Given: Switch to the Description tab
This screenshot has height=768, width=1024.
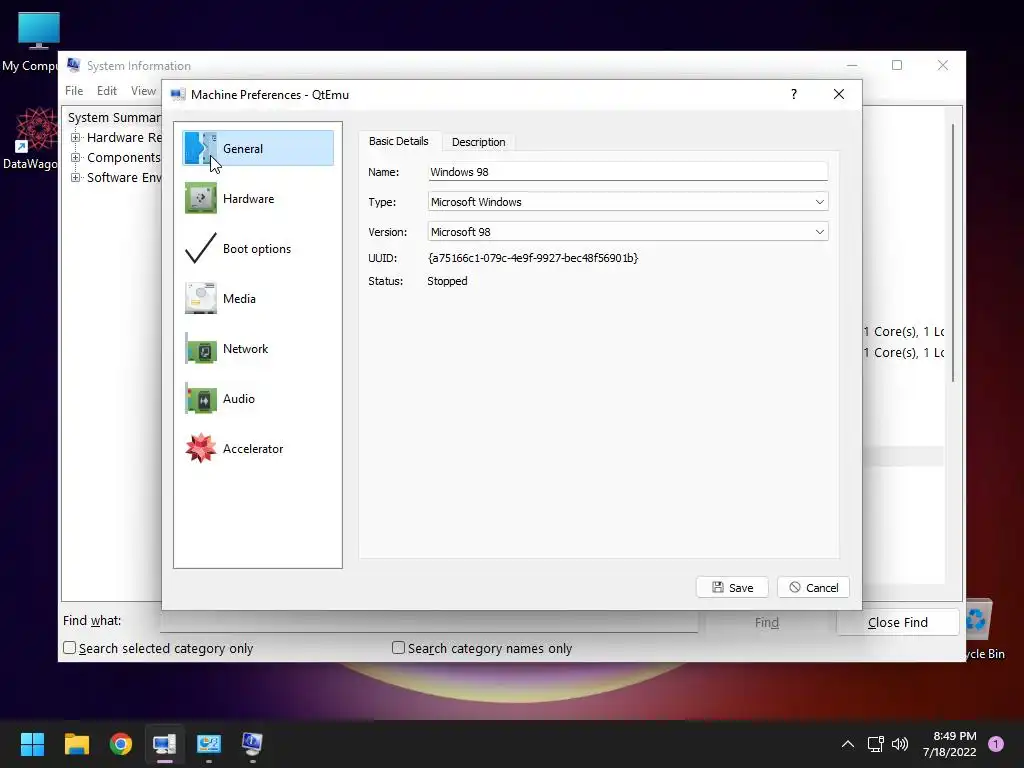Looking at the screenshot, I should point(479,142).
